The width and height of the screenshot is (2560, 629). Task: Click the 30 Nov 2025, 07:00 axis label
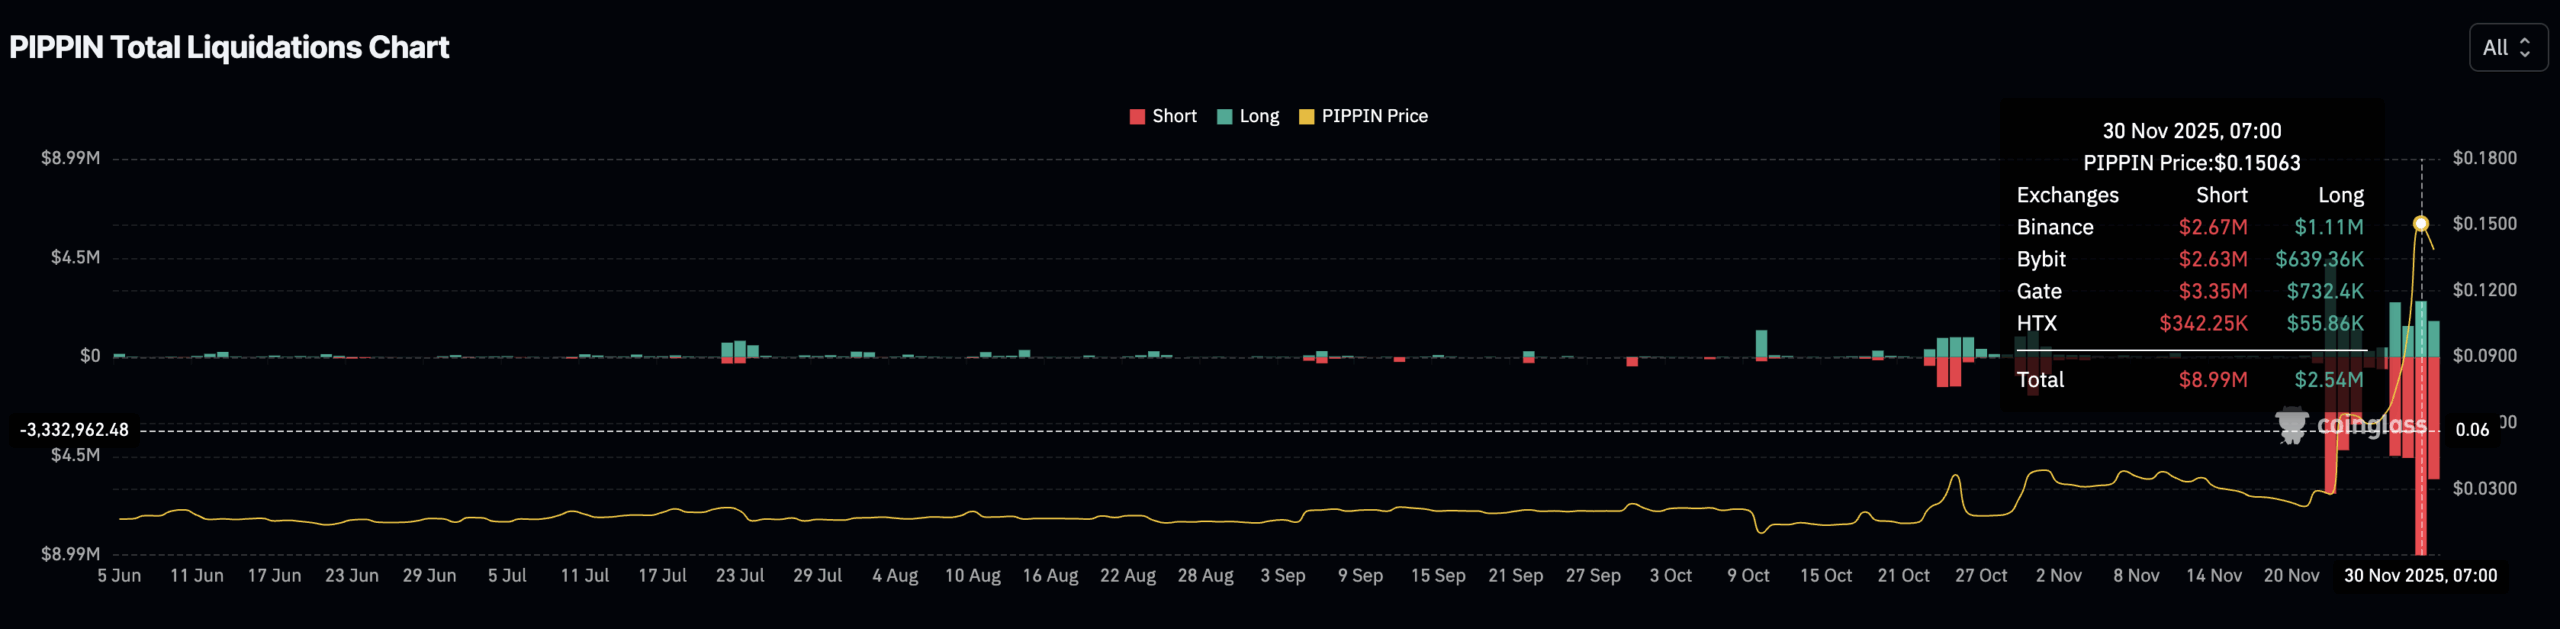(x=2420, y=576)
